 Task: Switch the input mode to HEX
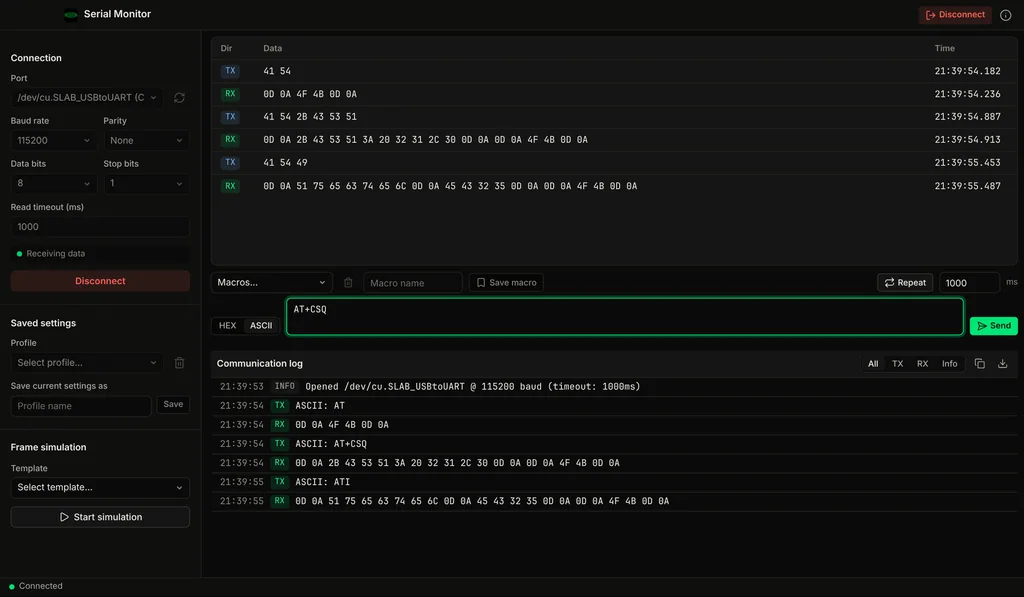coord(227,326)
